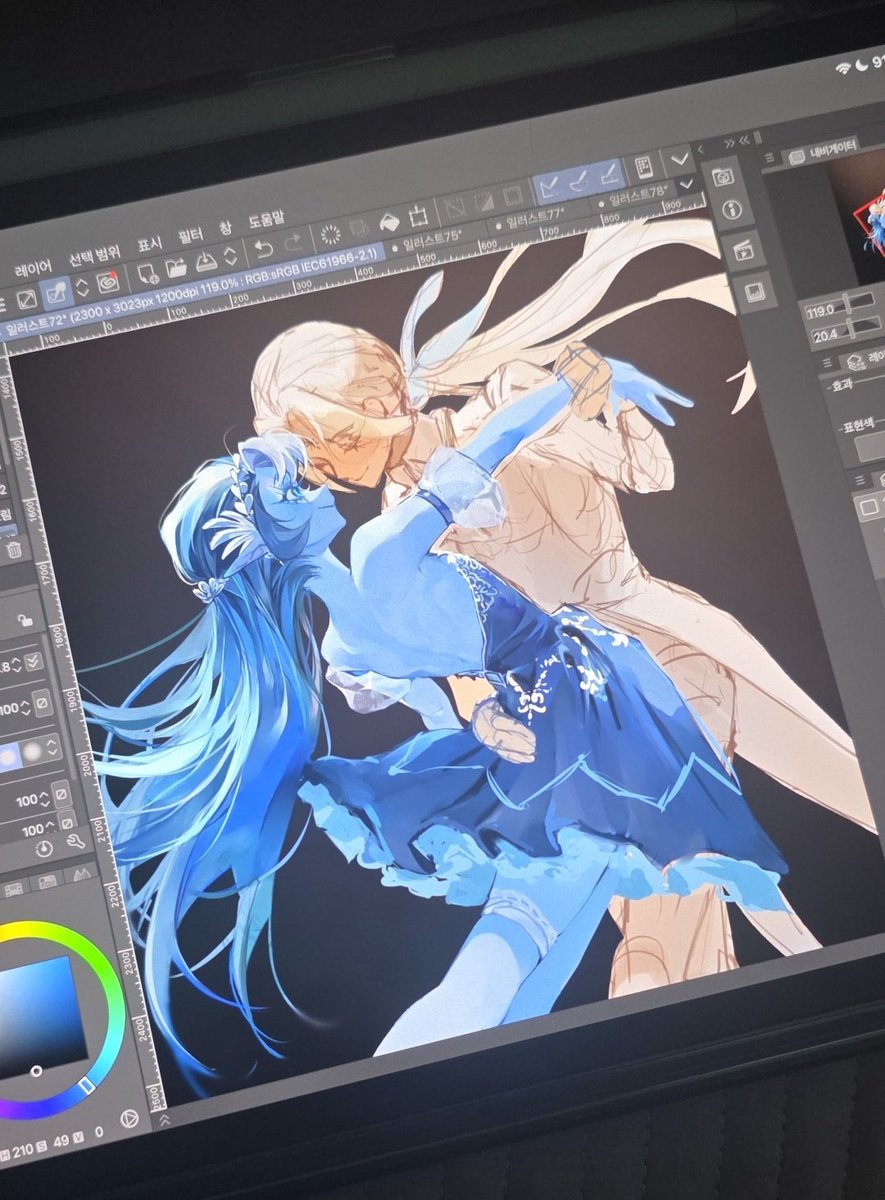Toggle the second greyed half-shaded square icon
The height and width of the screenshot is (1200, 885).
coord(485,200)
